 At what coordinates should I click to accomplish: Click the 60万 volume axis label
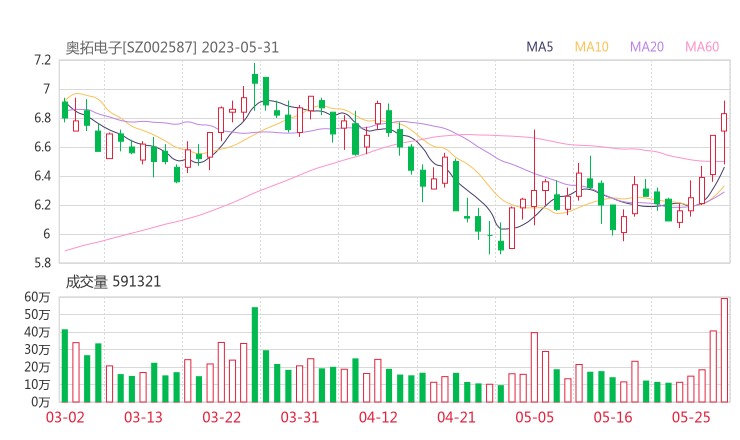tap(37, 297)
